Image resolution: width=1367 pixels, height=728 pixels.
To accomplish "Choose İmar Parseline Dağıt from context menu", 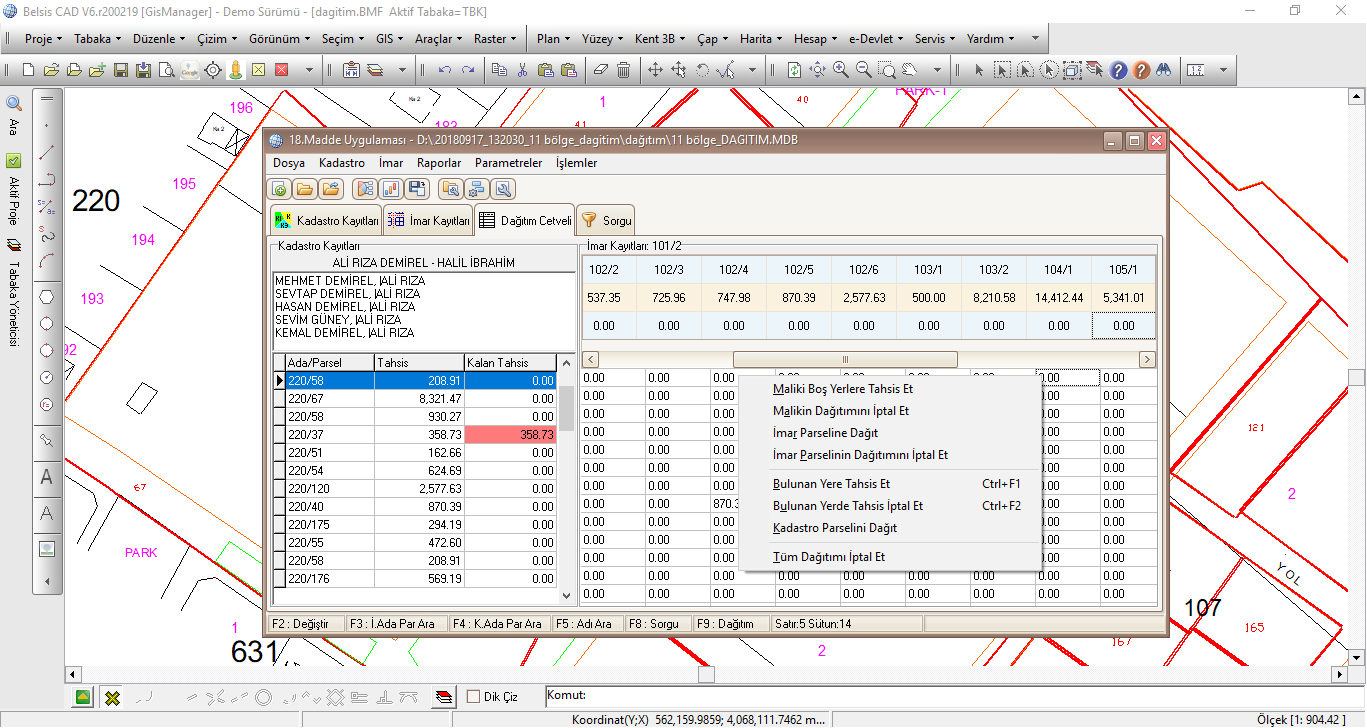I will [x=890, y=433].
